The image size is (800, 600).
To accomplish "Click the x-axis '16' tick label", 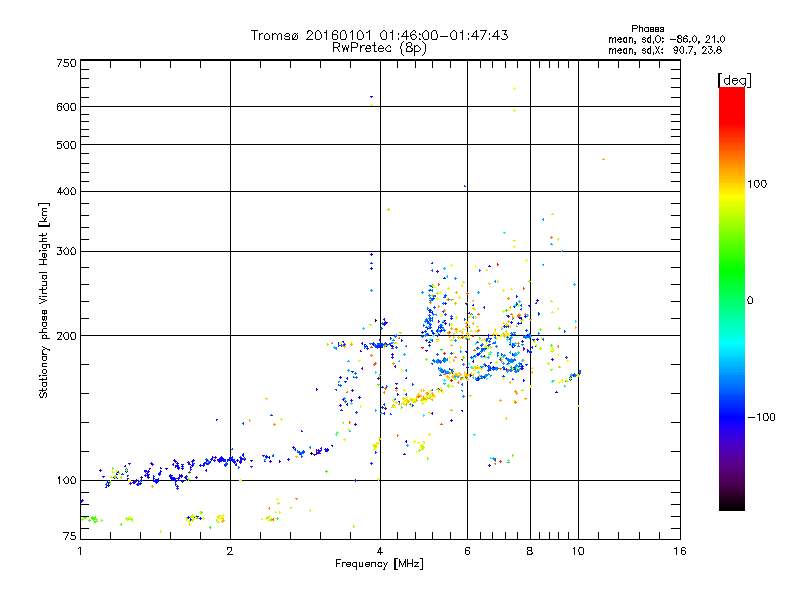I will pyautogui.click(x=680, y=551).
